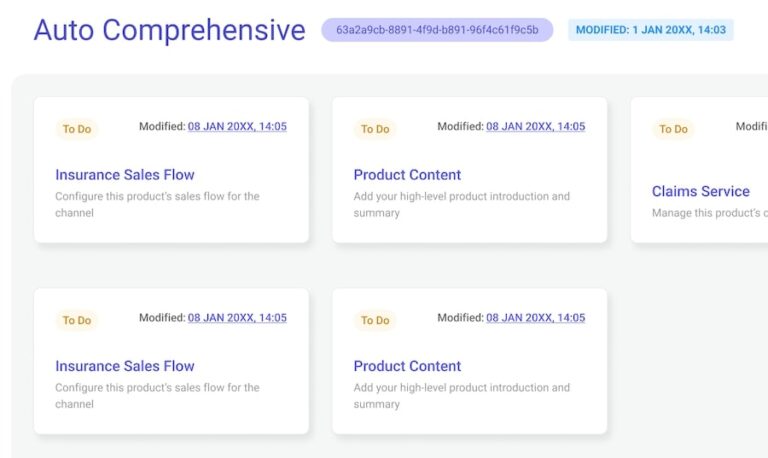
Task: Open top-row Product Content card title
Action: click(407, 175)
